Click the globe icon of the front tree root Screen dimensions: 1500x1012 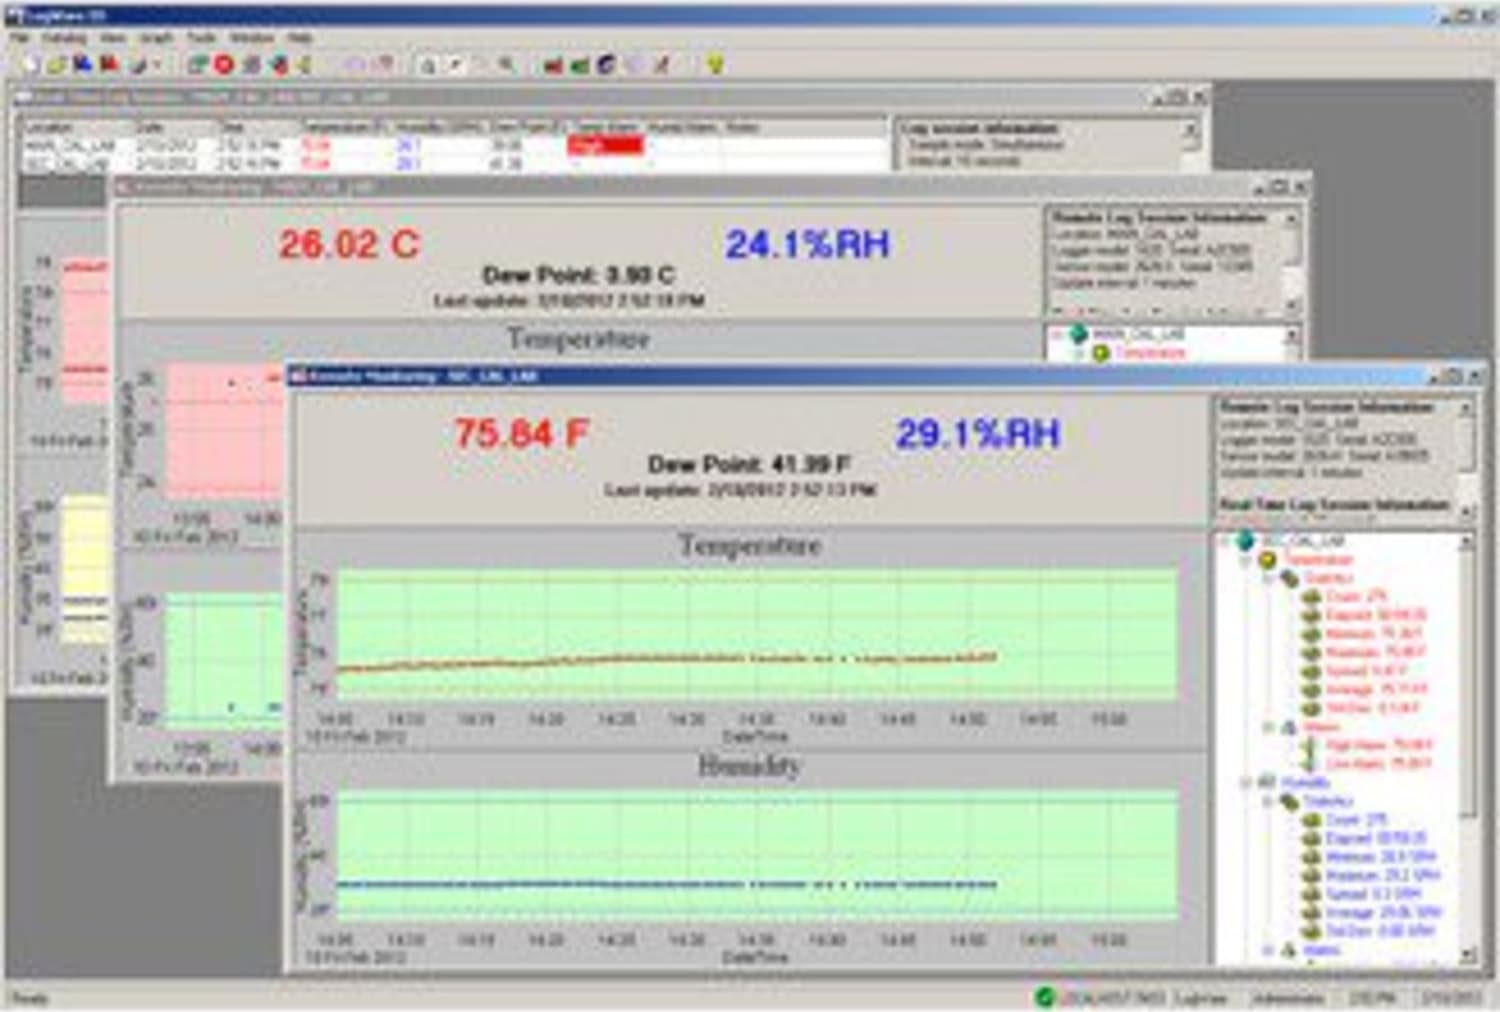[1245, 541]
